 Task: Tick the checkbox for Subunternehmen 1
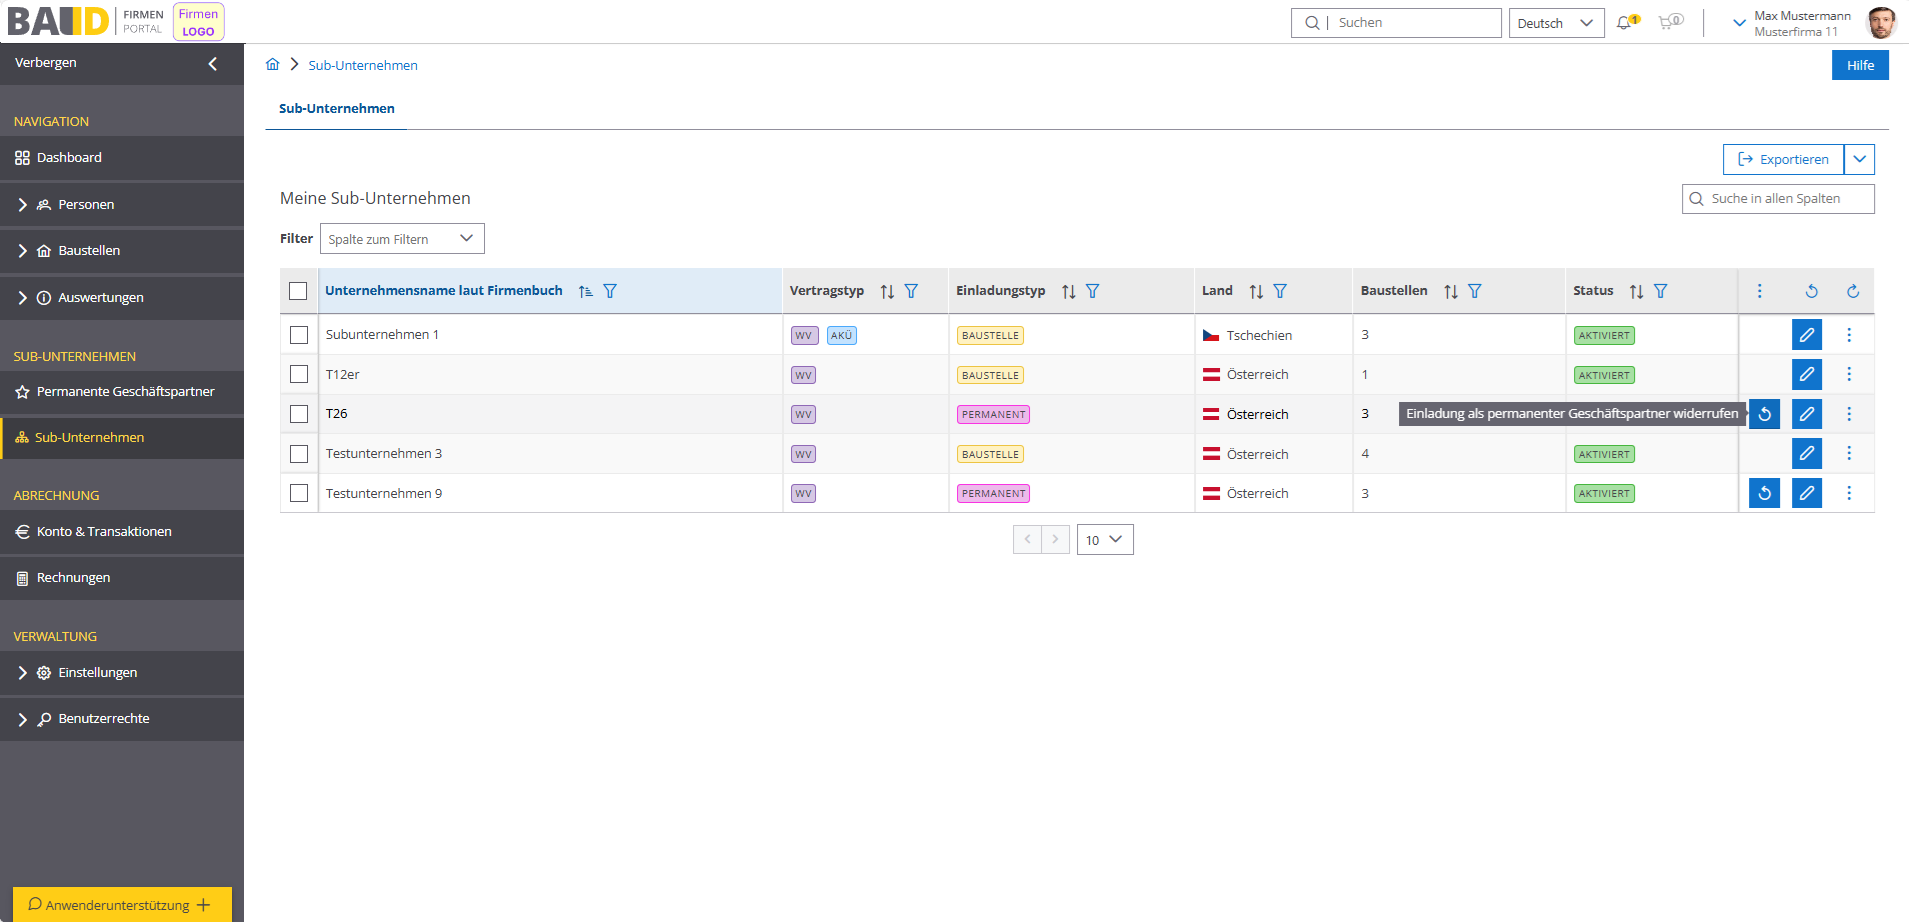[299, 335]
